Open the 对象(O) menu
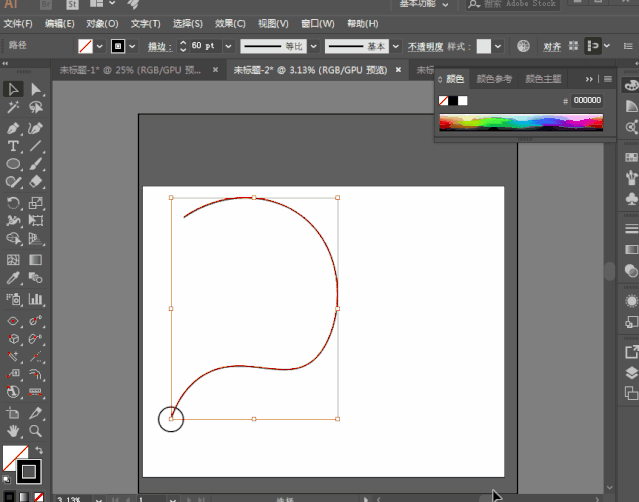639x502 pixels. coord(102,24)
